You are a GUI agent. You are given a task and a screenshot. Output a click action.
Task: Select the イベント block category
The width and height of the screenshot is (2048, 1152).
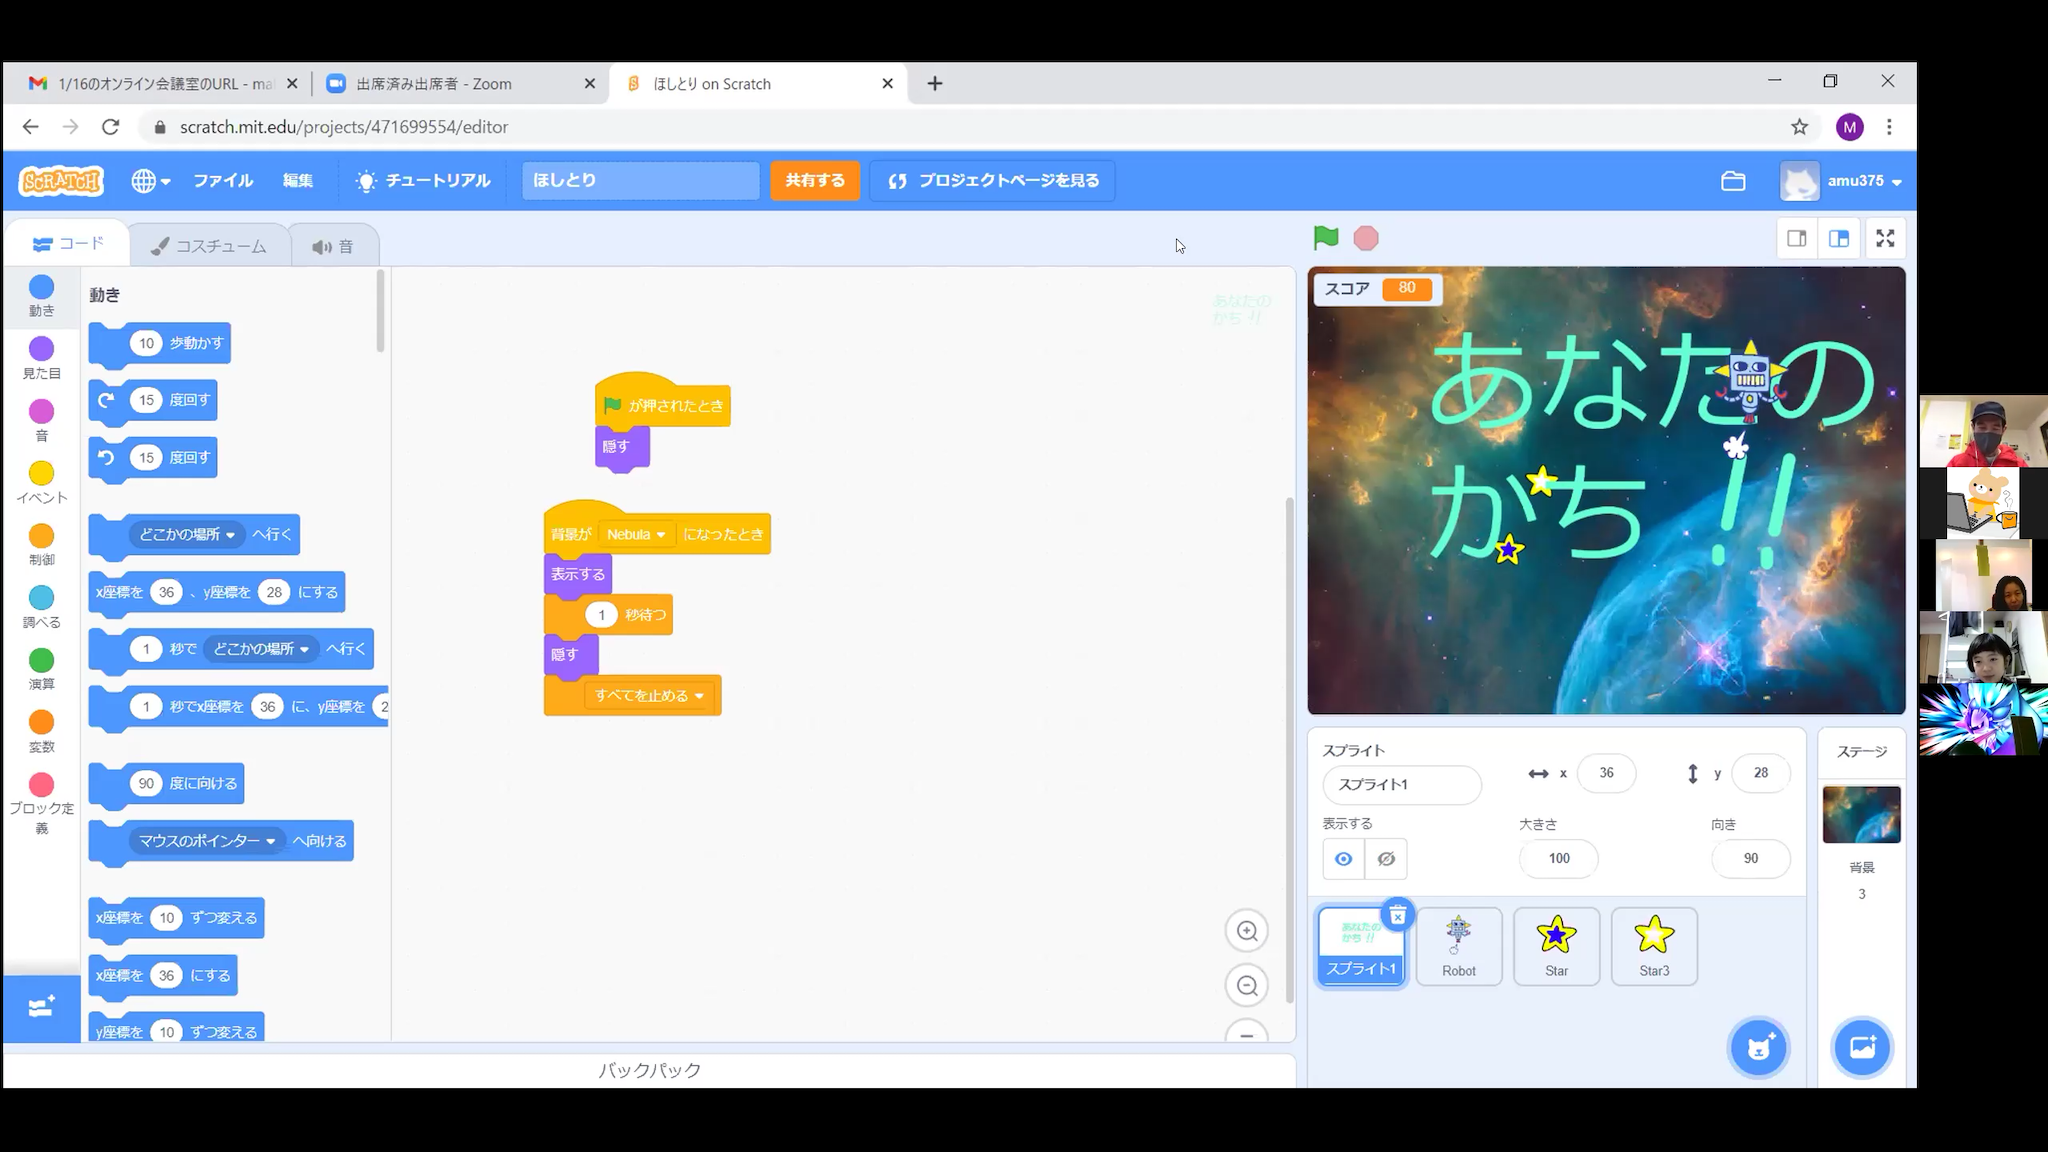(41, 483)
